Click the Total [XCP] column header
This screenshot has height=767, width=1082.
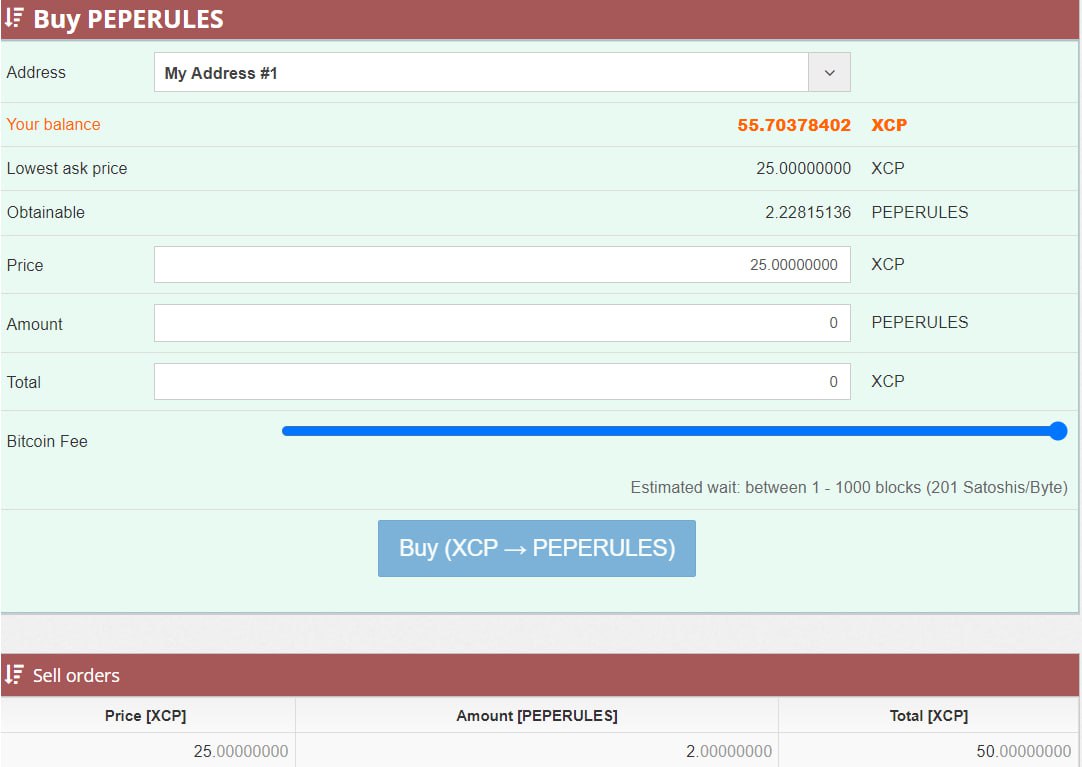[929, 716]
